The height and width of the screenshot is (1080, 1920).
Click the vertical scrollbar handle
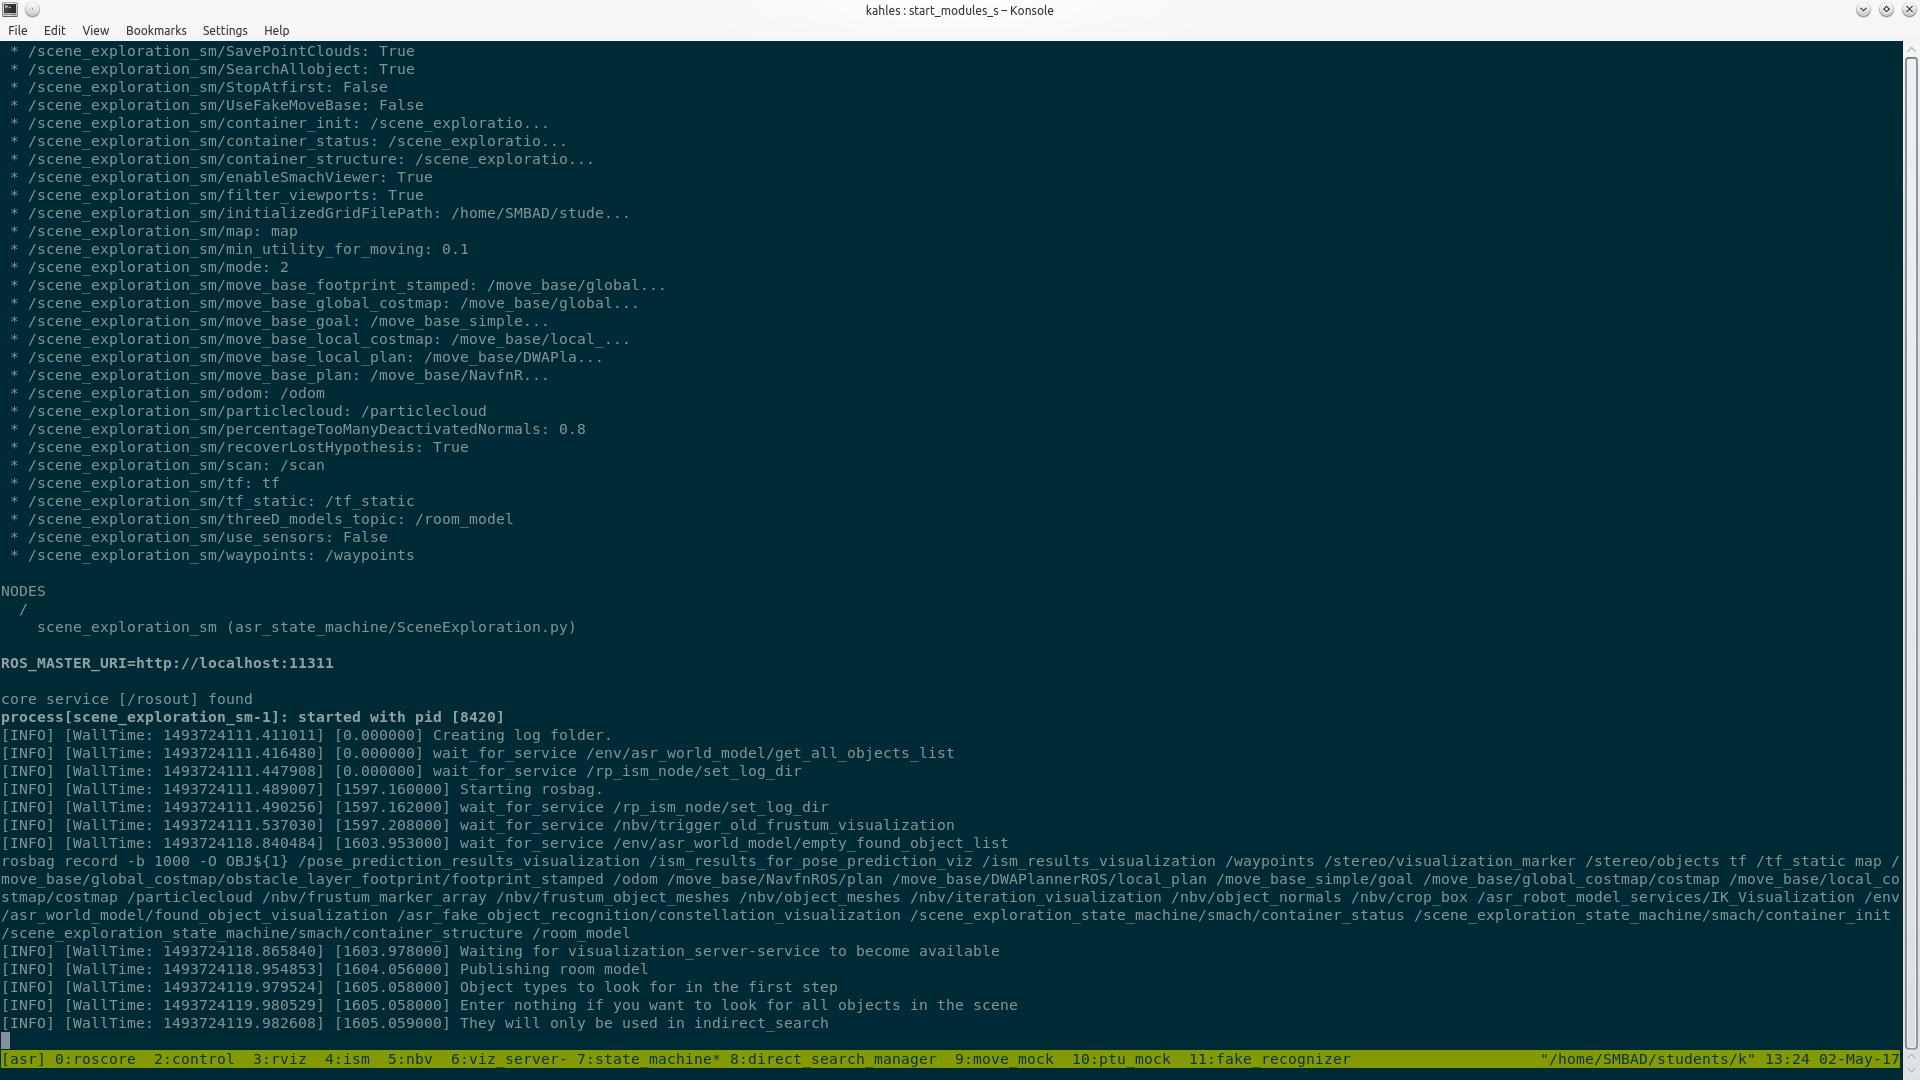tap(1911, 550)
